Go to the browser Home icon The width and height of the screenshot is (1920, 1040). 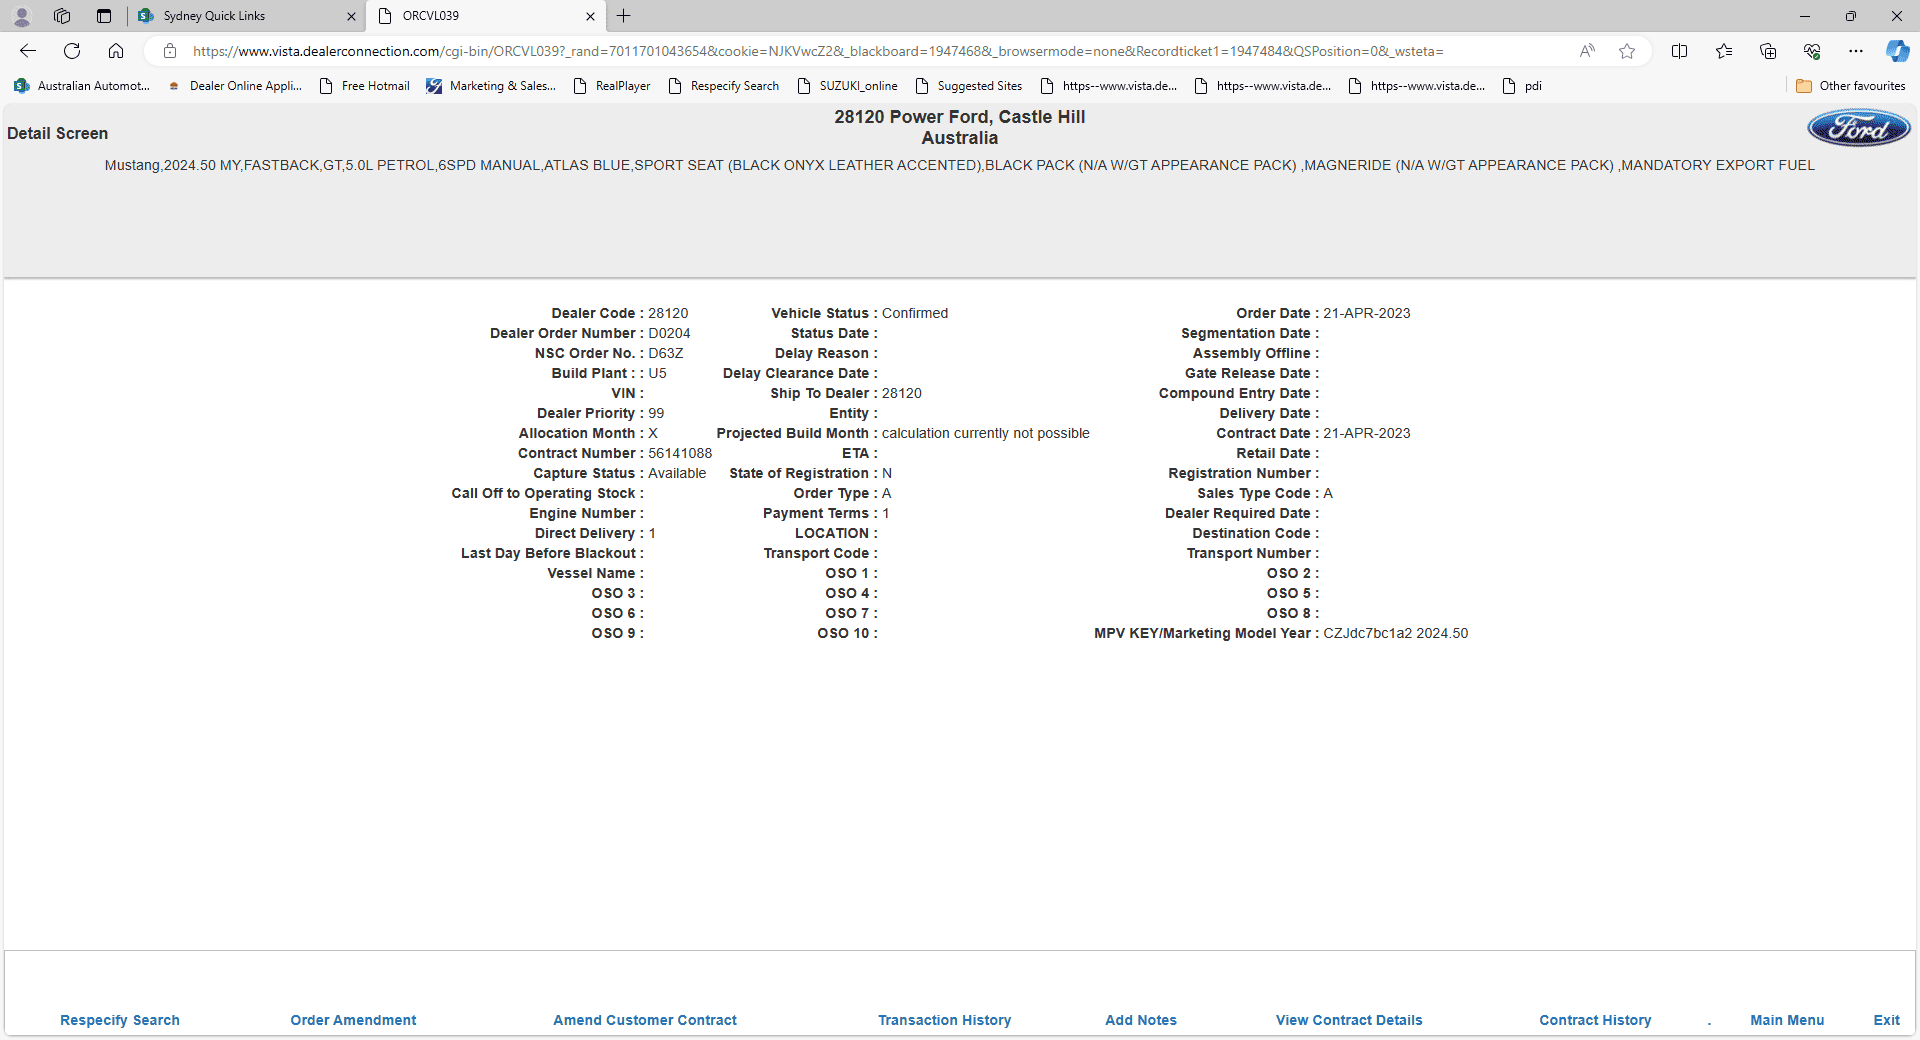[x=116, y=51]
